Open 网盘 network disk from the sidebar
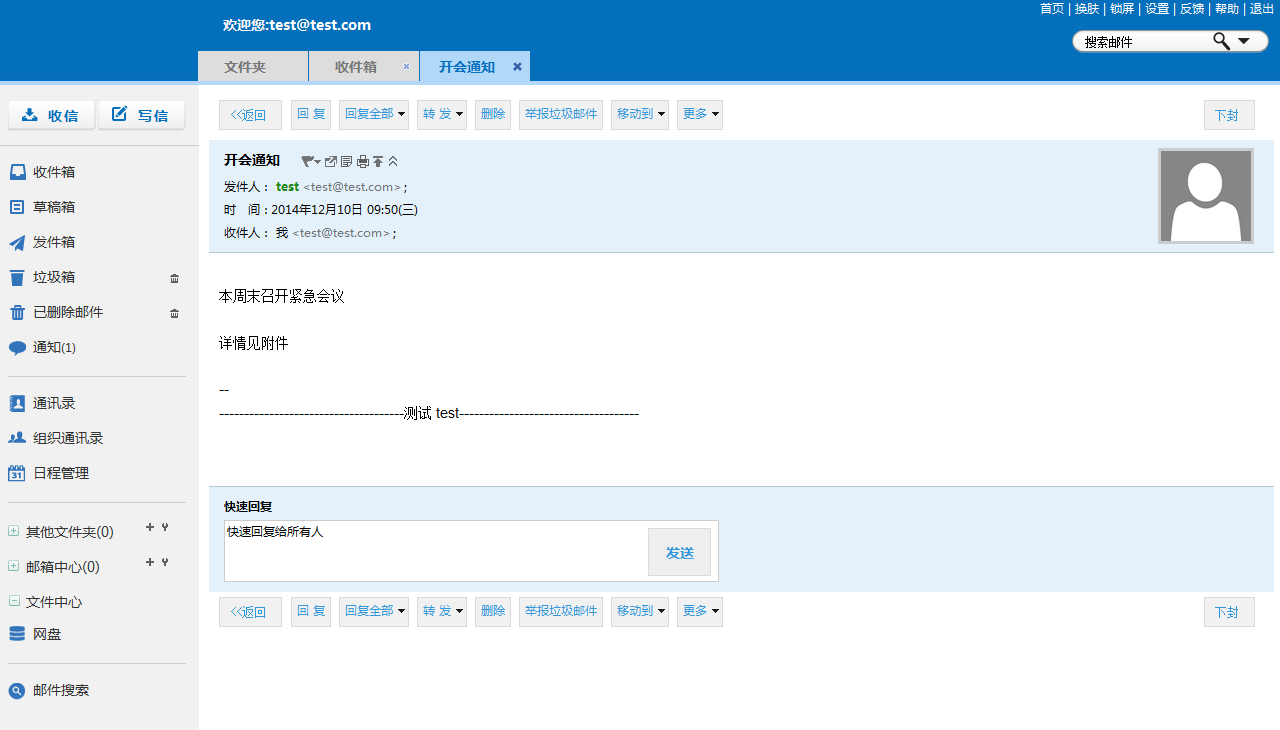Viewport: 1280px width, 730px height. (47, 634)
